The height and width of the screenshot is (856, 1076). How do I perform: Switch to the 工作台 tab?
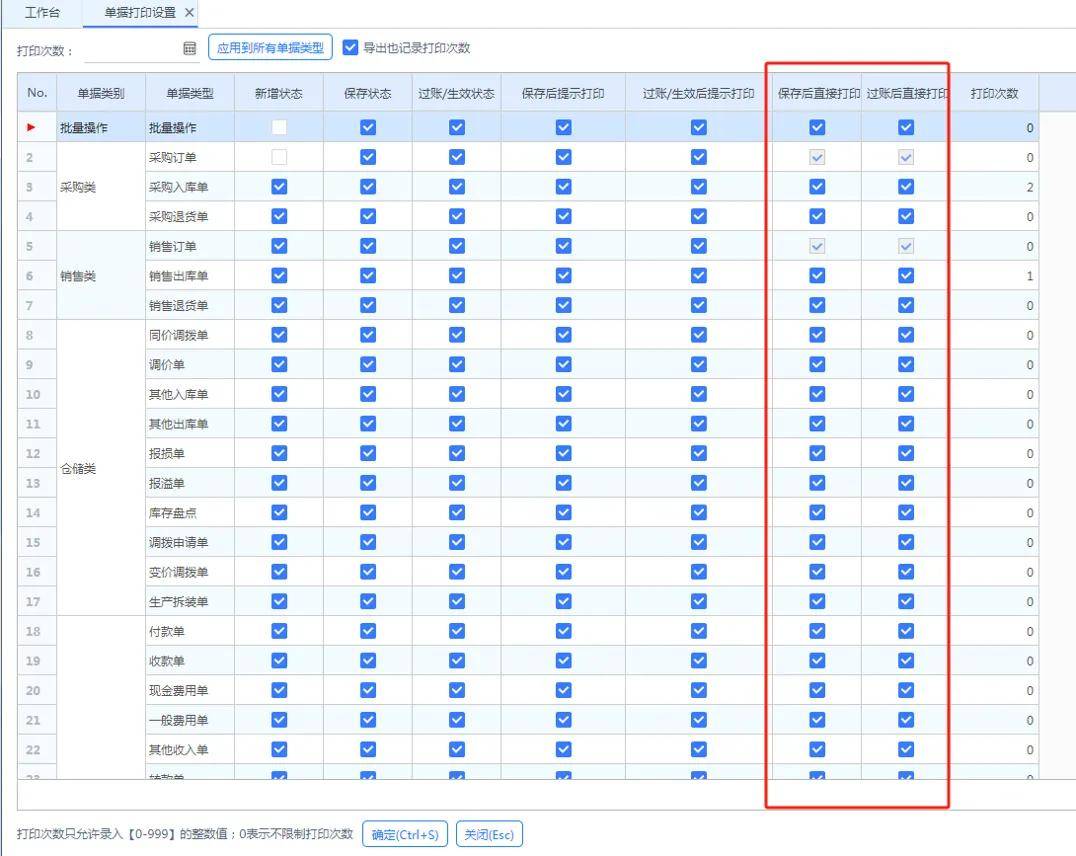pos(42,13)
